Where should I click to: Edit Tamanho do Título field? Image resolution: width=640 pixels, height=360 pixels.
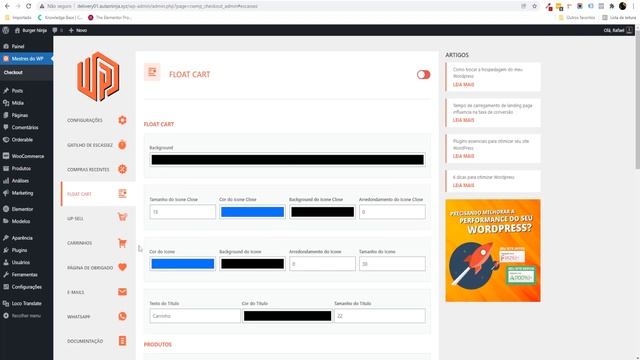tap(380, 316)
